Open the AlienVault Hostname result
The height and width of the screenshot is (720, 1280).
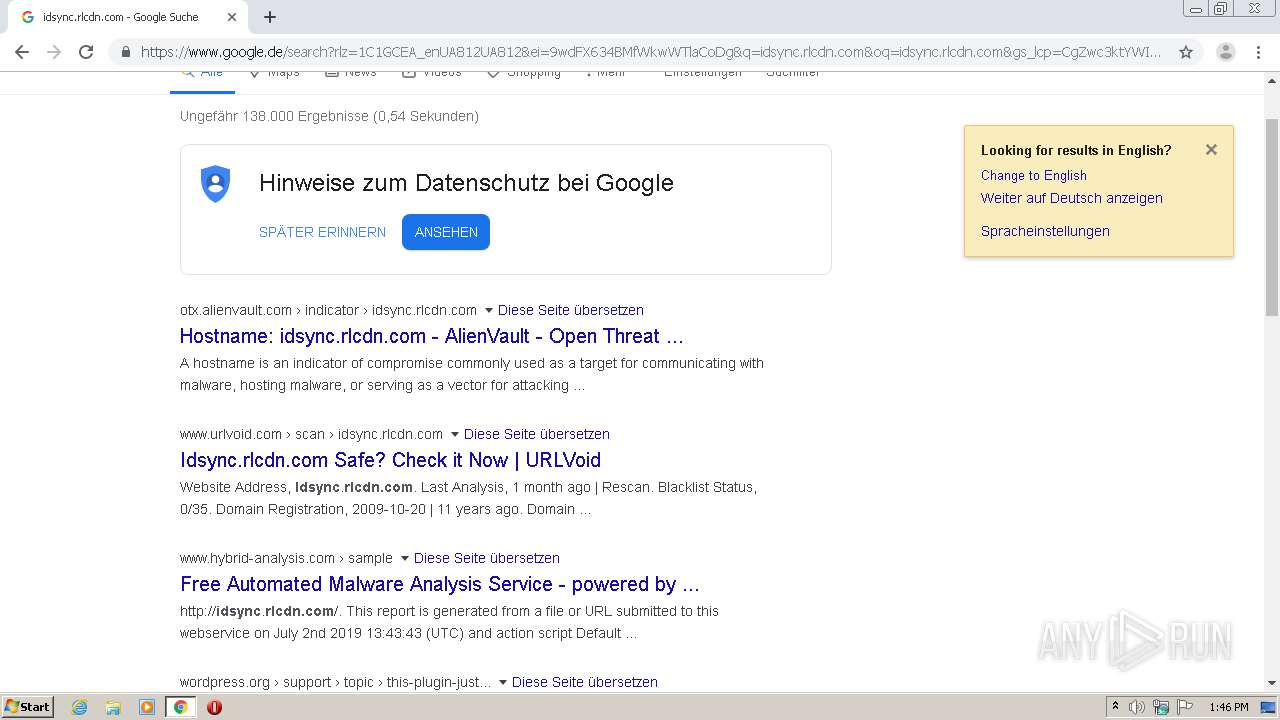point(432,336)
